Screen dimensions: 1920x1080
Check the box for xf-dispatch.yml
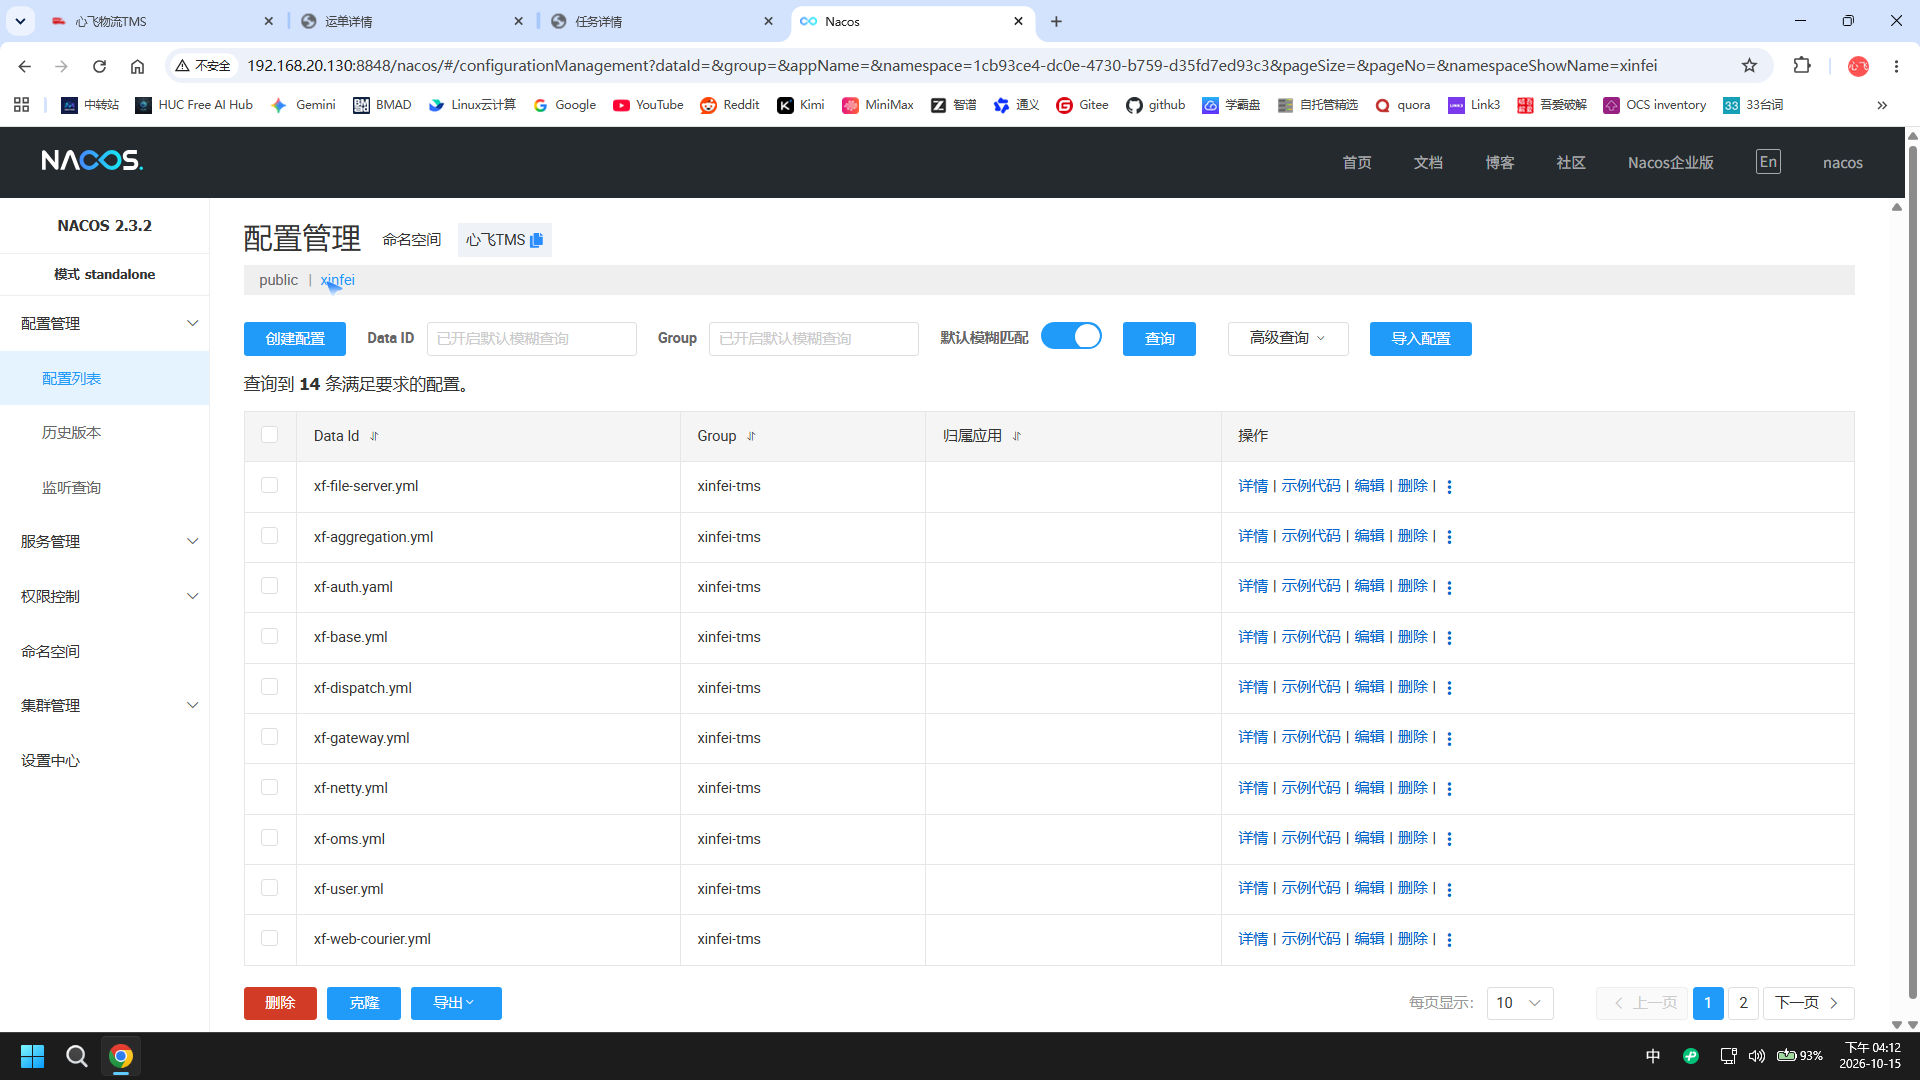[x=269, y=687]
